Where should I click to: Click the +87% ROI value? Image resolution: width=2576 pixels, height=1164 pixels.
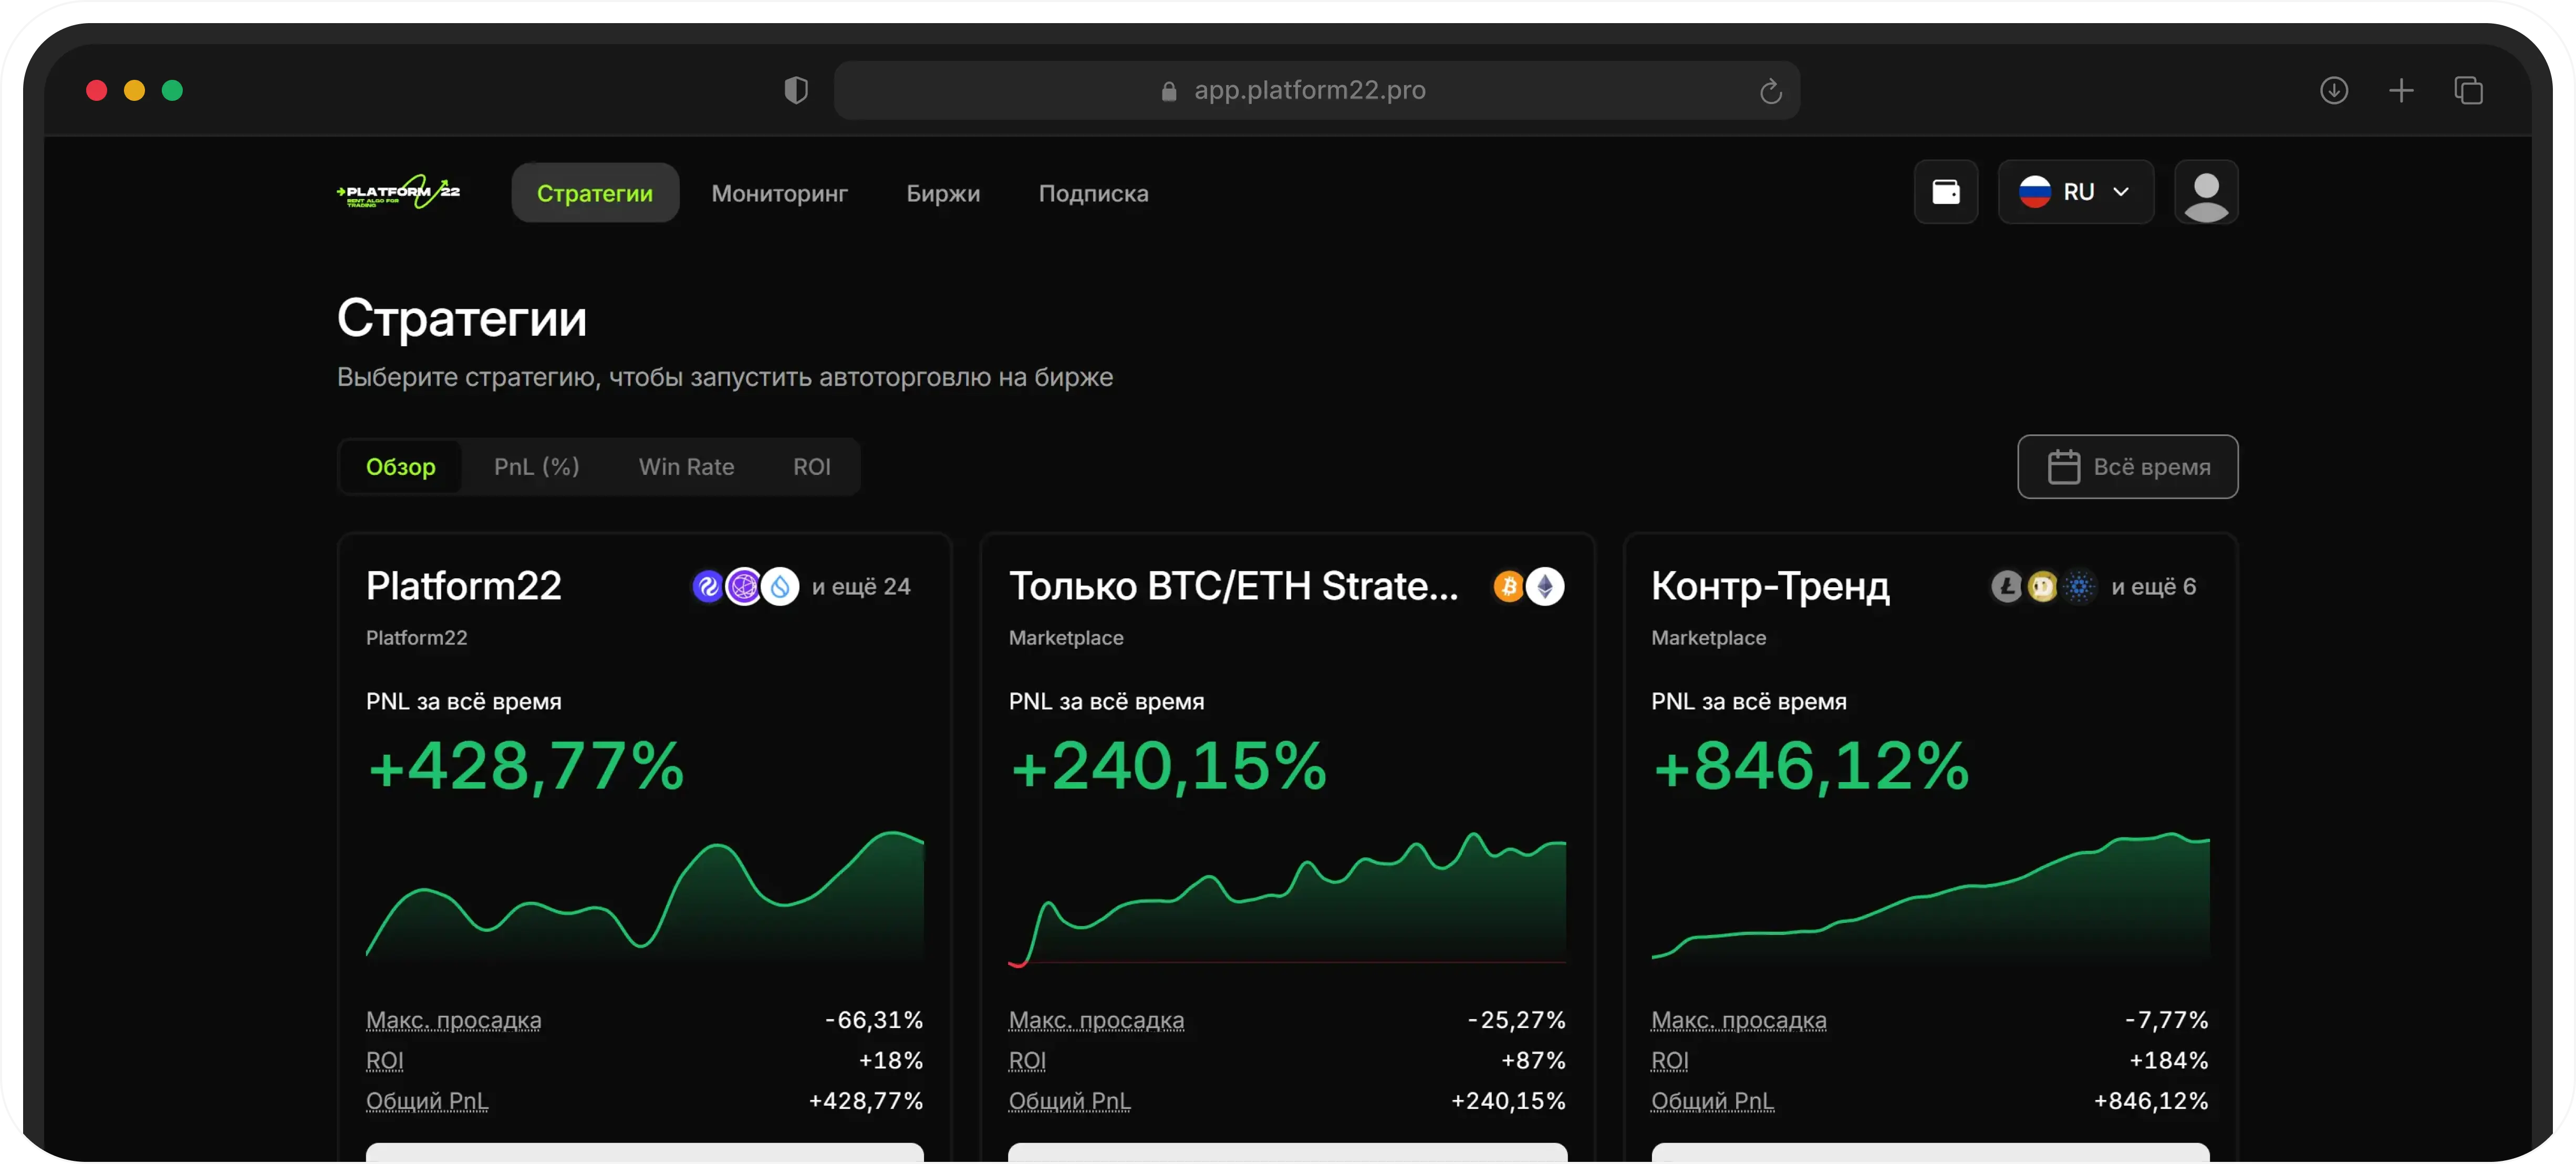1533,1060
